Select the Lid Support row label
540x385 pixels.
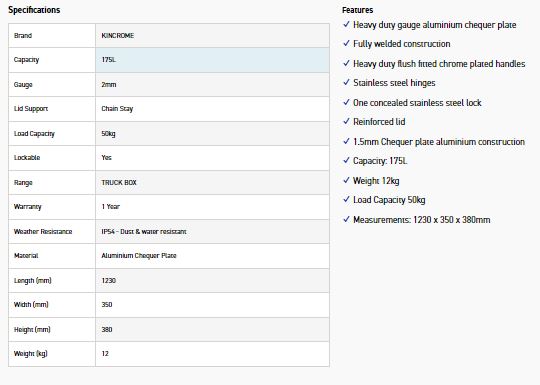pyautogui.click(x=31, y=109)
